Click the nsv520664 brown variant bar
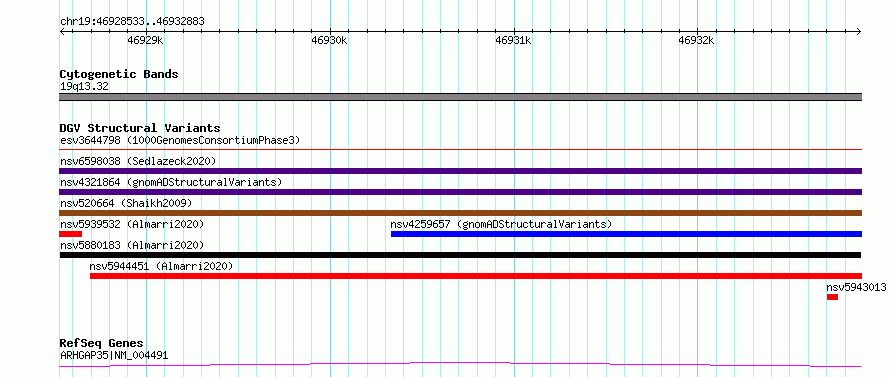The image size is (890, 377). [x=460, y=213]
